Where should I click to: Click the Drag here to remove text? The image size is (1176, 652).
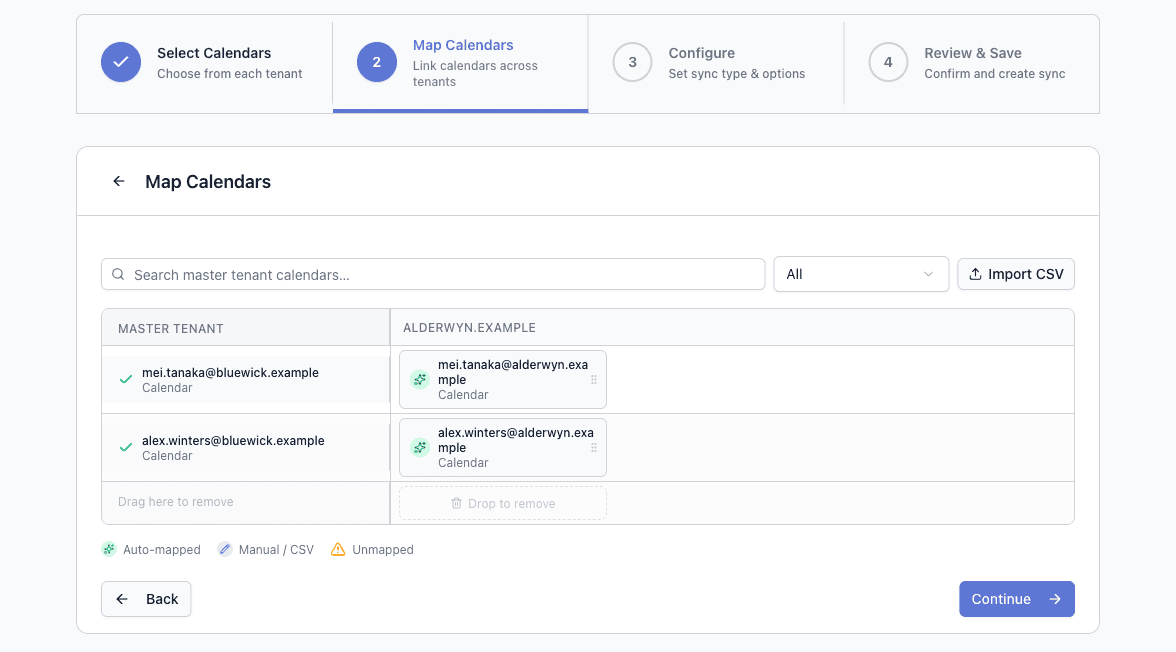pyautogui.click(x=176, y=502)
